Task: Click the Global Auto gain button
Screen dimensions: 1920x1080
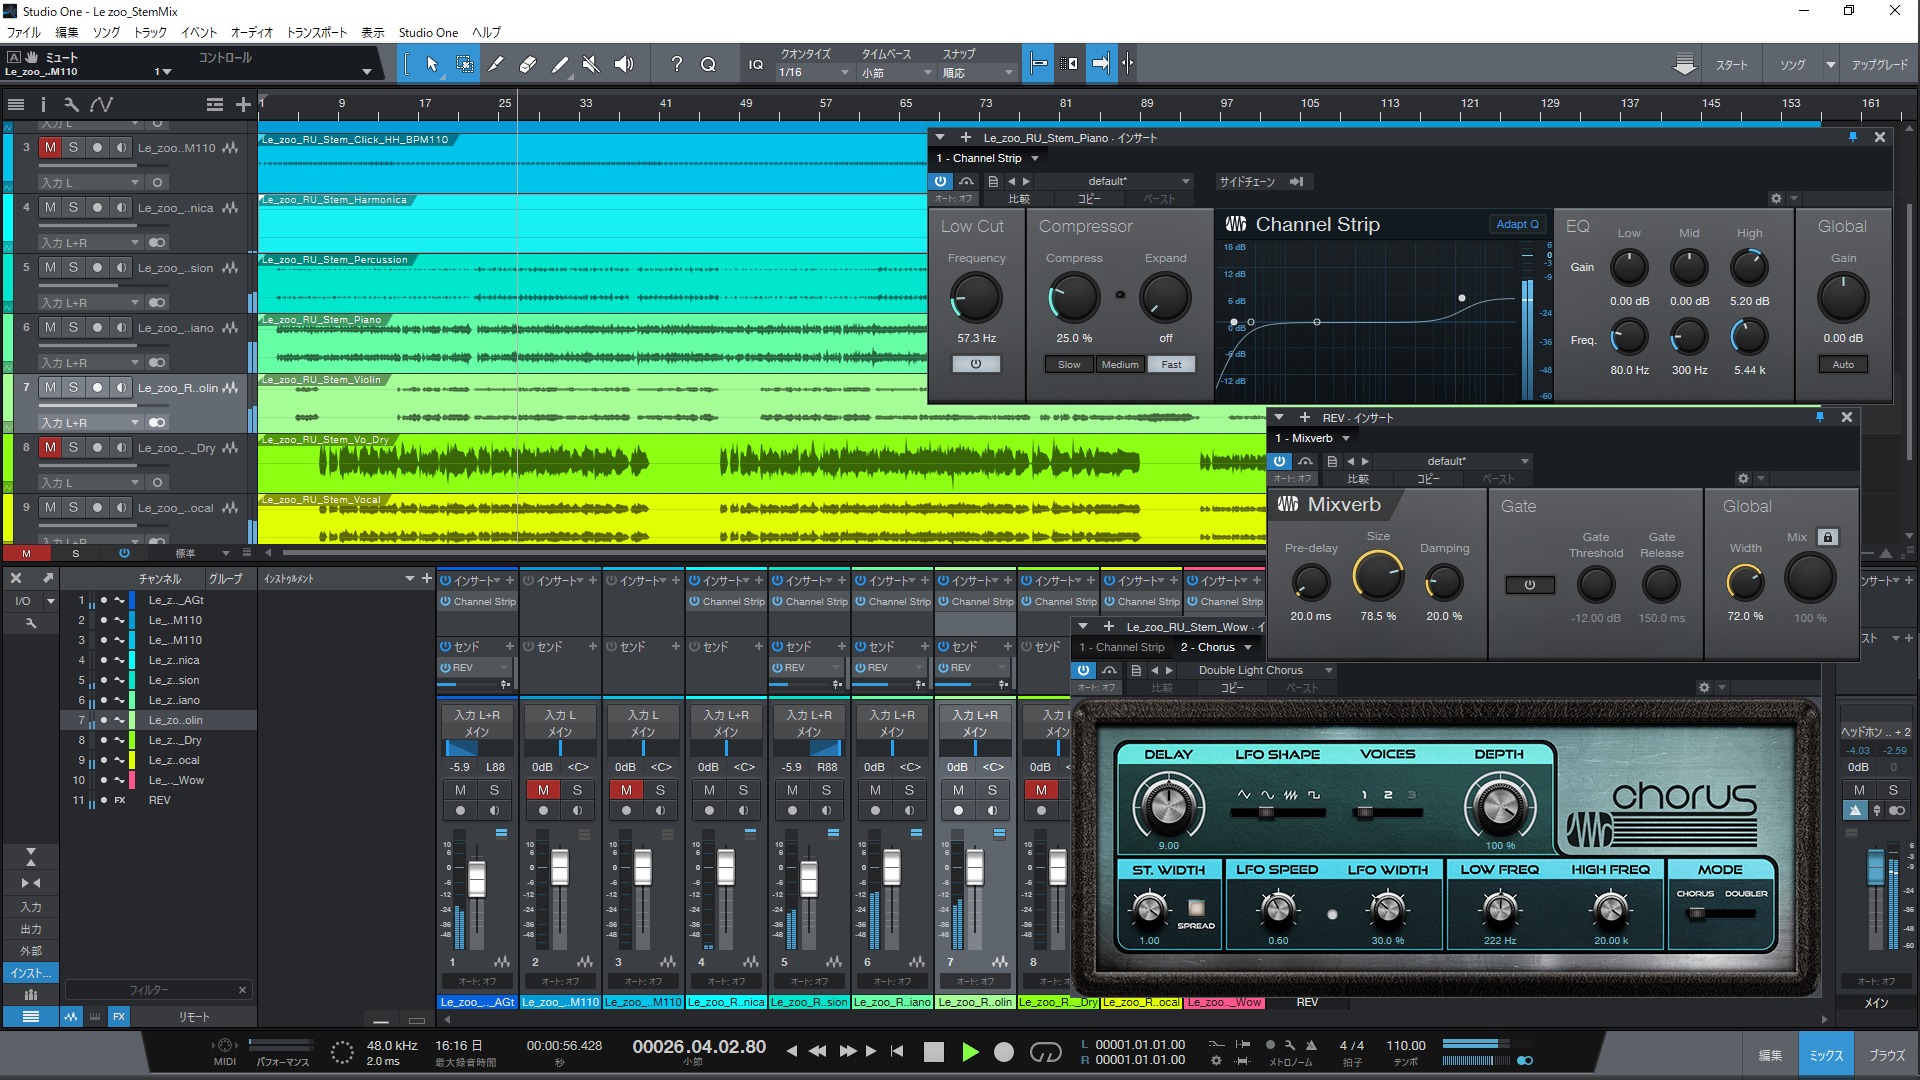Action: tap(1842, 364)
